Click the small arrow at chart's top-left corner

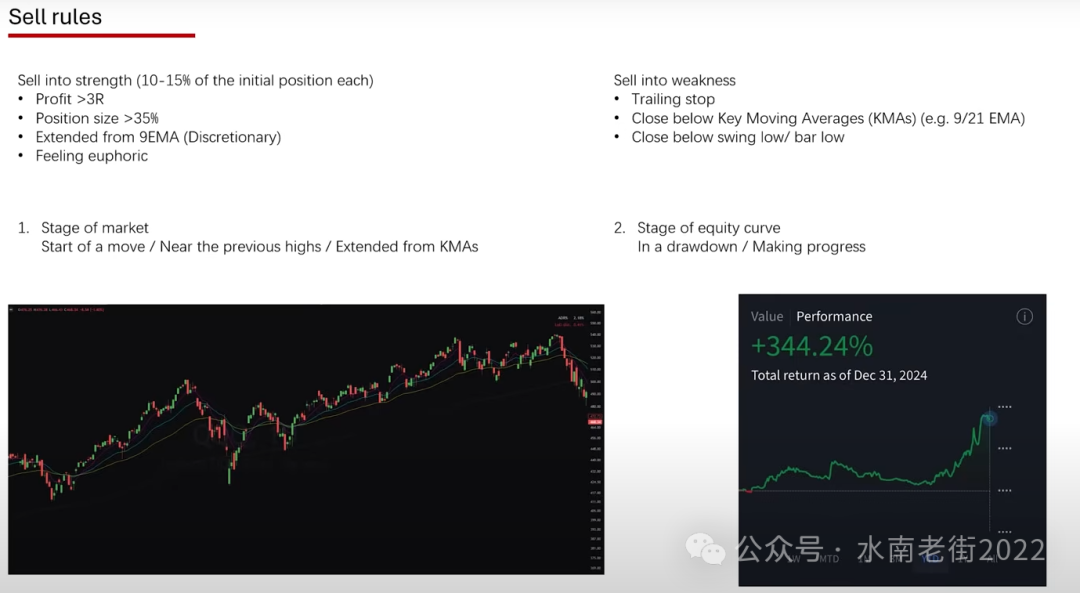[12, 309]
